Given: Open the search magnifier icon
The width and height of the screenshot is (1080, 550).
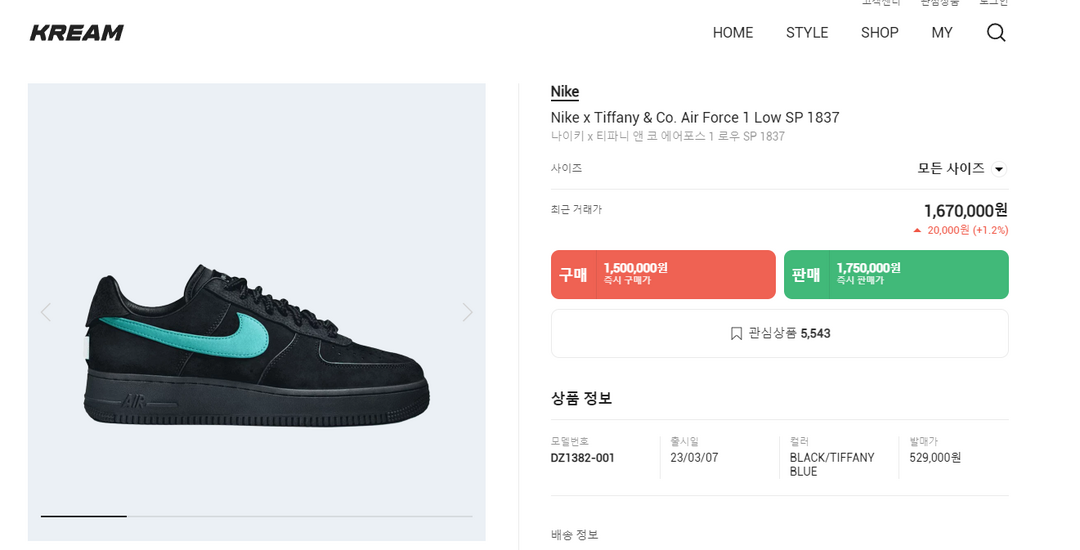Looking at the screenshot, I should (x=996, y=33).
